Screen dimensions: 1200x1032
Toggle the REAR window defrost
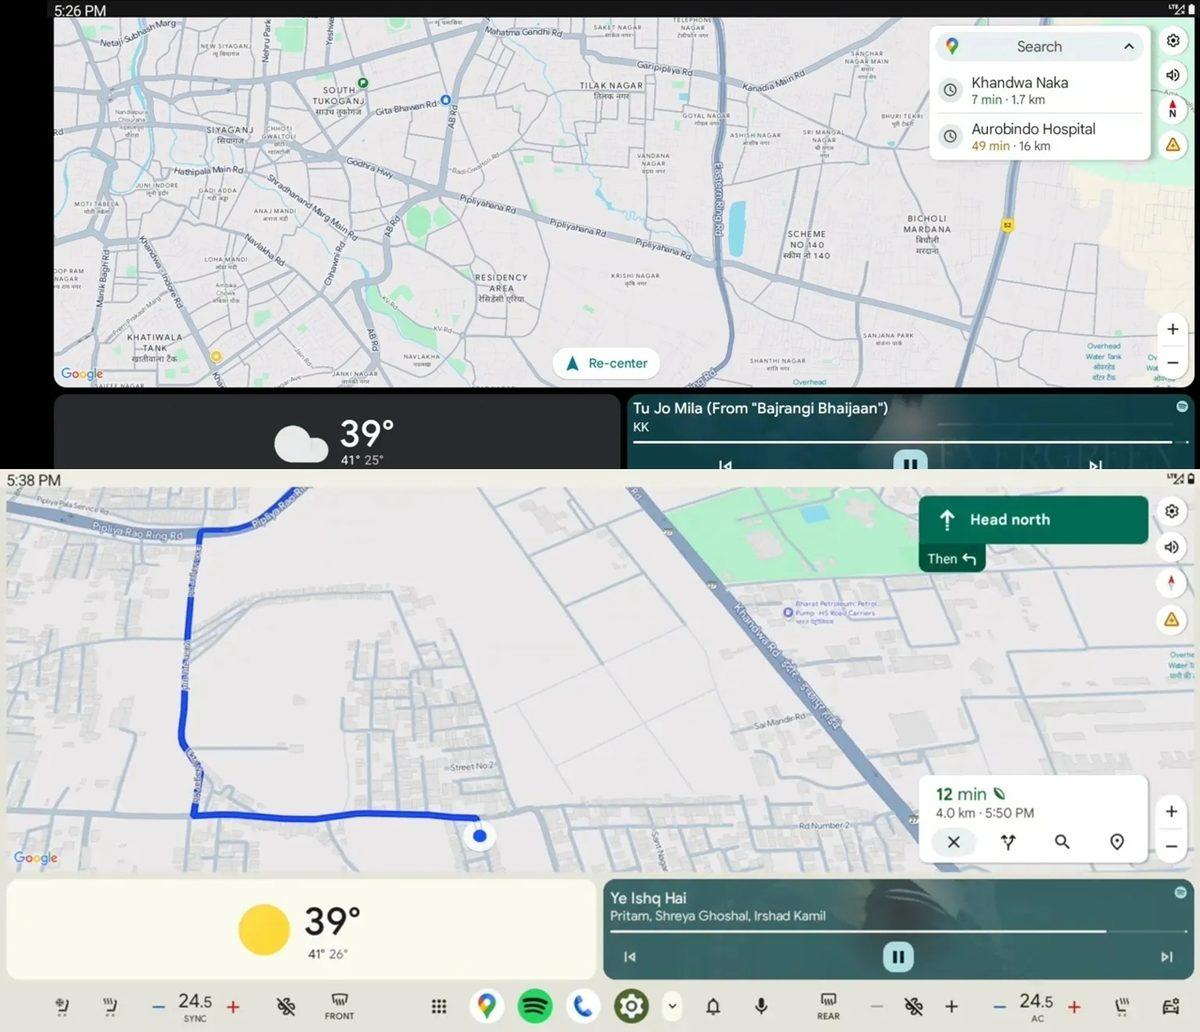click(829, 1006)
